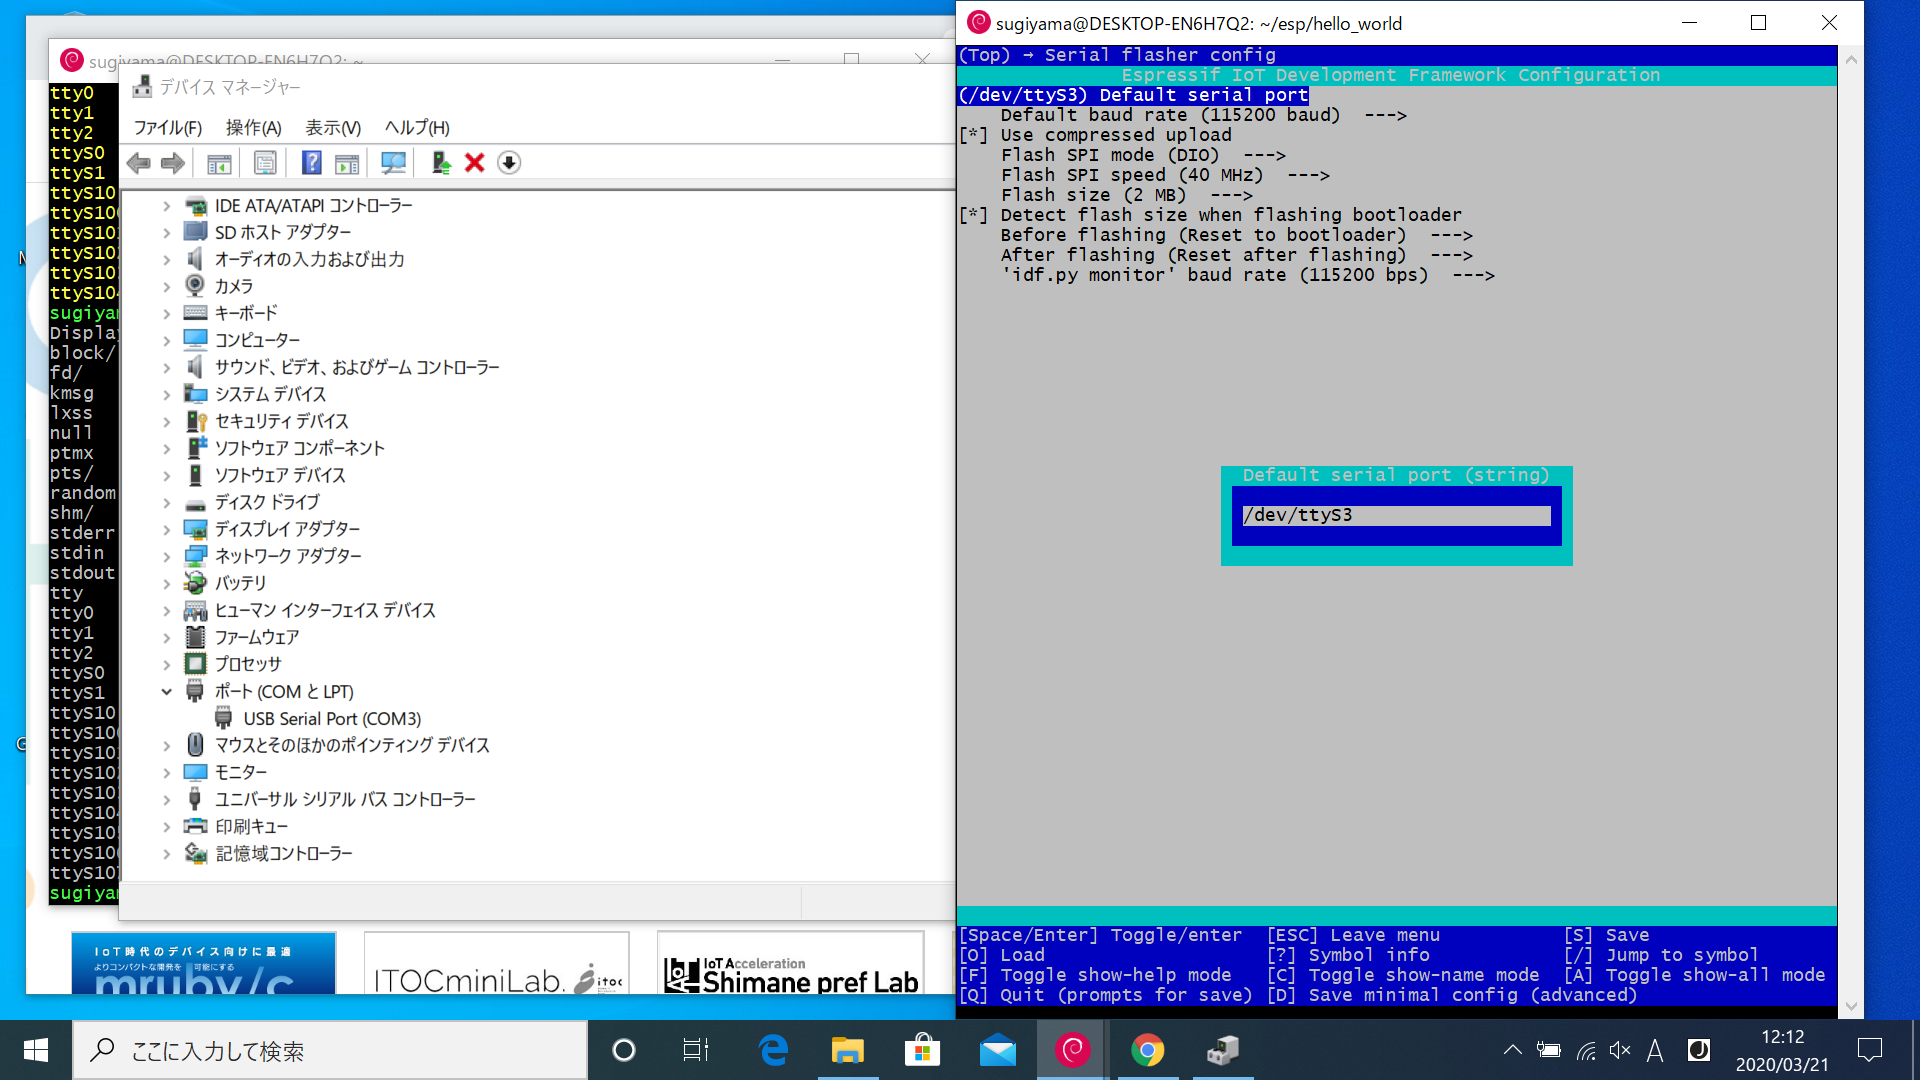Open the ファイル(F) menu
Viewport: 1920px width, 1080px height.
pos(168,128)
